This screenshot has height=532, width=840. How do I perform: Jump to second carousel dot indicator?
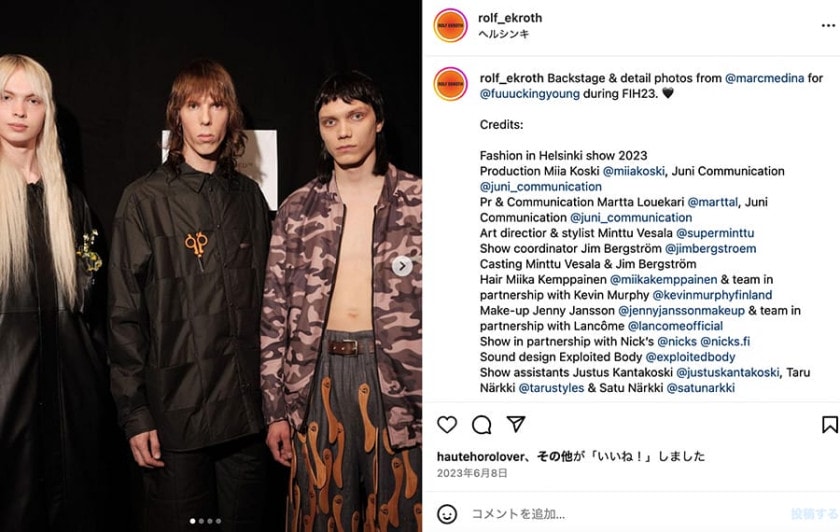point(201,521)
